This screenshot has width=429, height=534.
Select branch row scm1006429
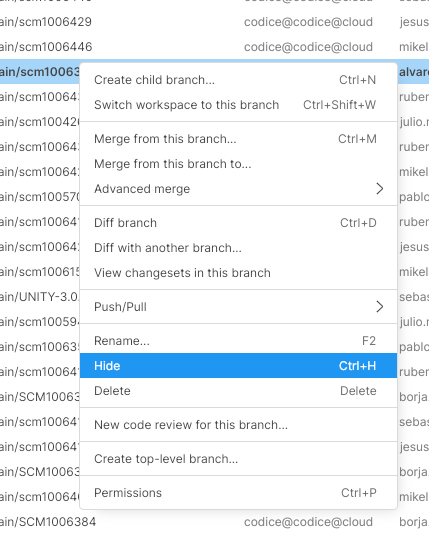(214, 22)
